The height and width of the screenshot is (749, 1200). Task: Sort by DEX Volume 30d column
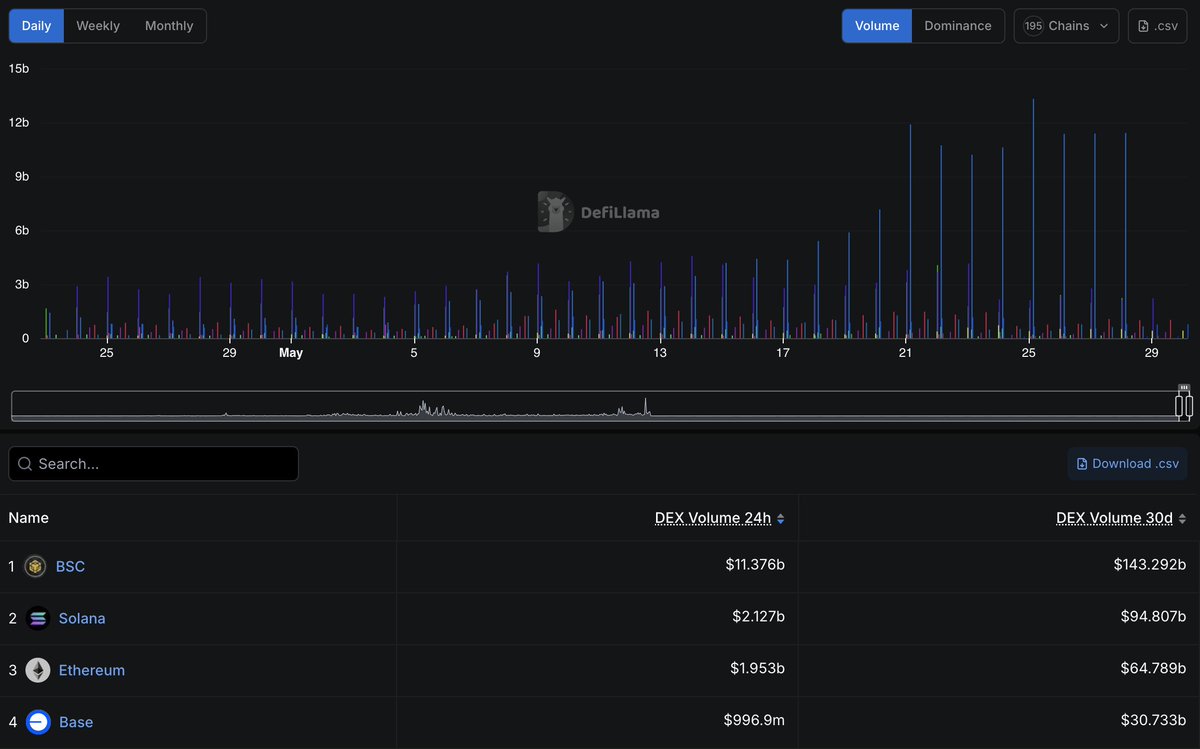[x=1115, y=518]
